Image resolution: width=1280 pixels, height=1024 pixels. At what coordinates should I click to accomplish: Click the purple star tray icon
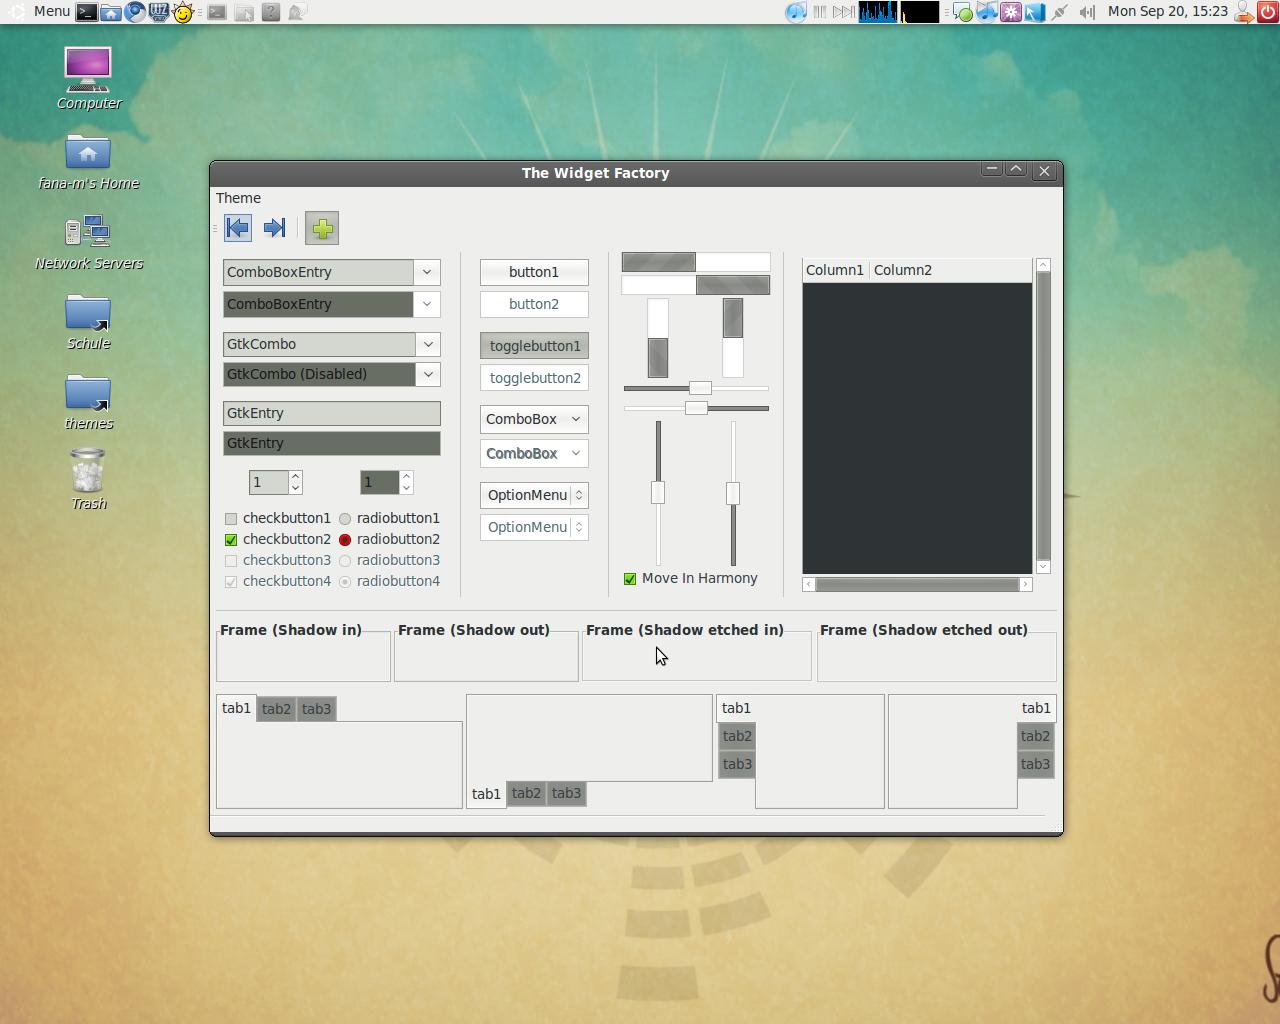[1011, 12]
